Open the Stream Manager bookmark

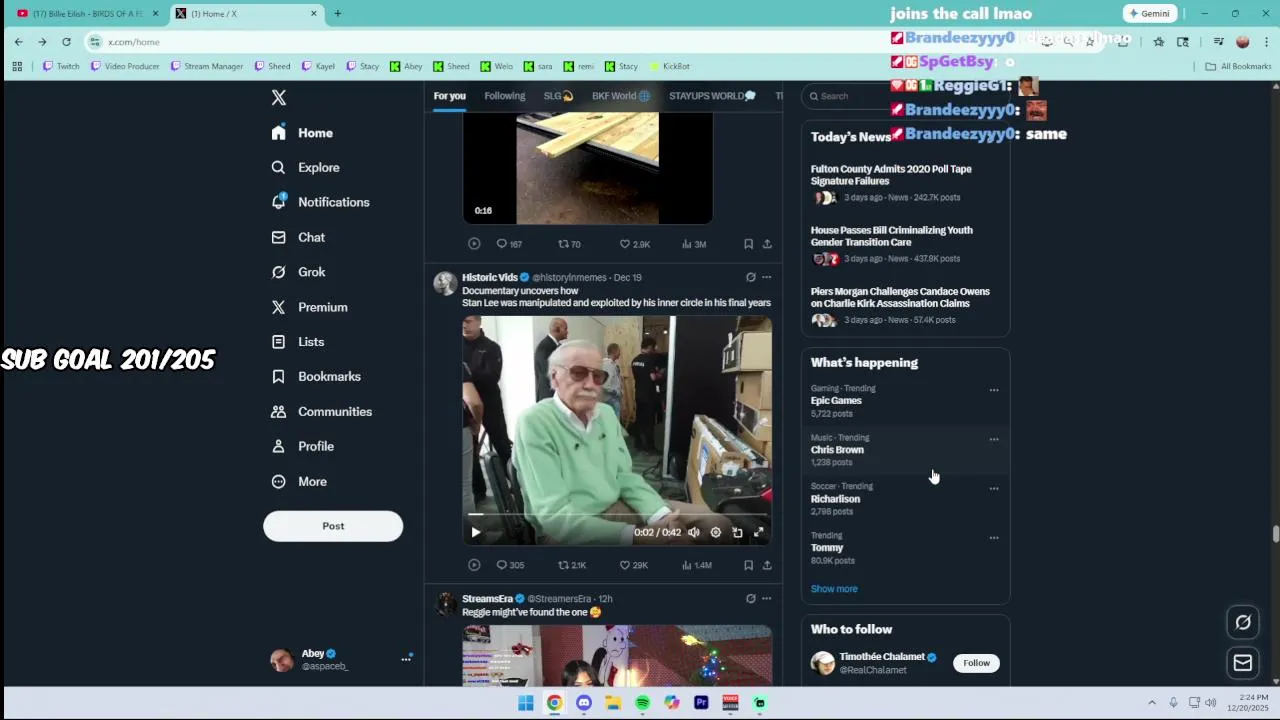(207, 66)
